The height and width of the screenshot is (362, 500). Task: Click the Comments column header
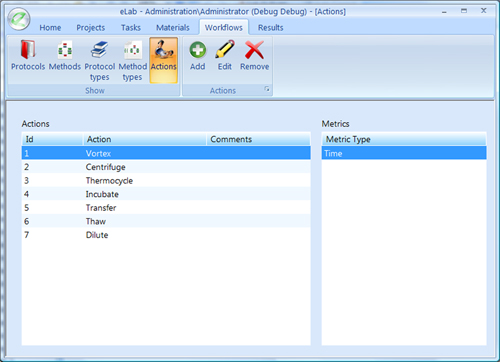259,139
